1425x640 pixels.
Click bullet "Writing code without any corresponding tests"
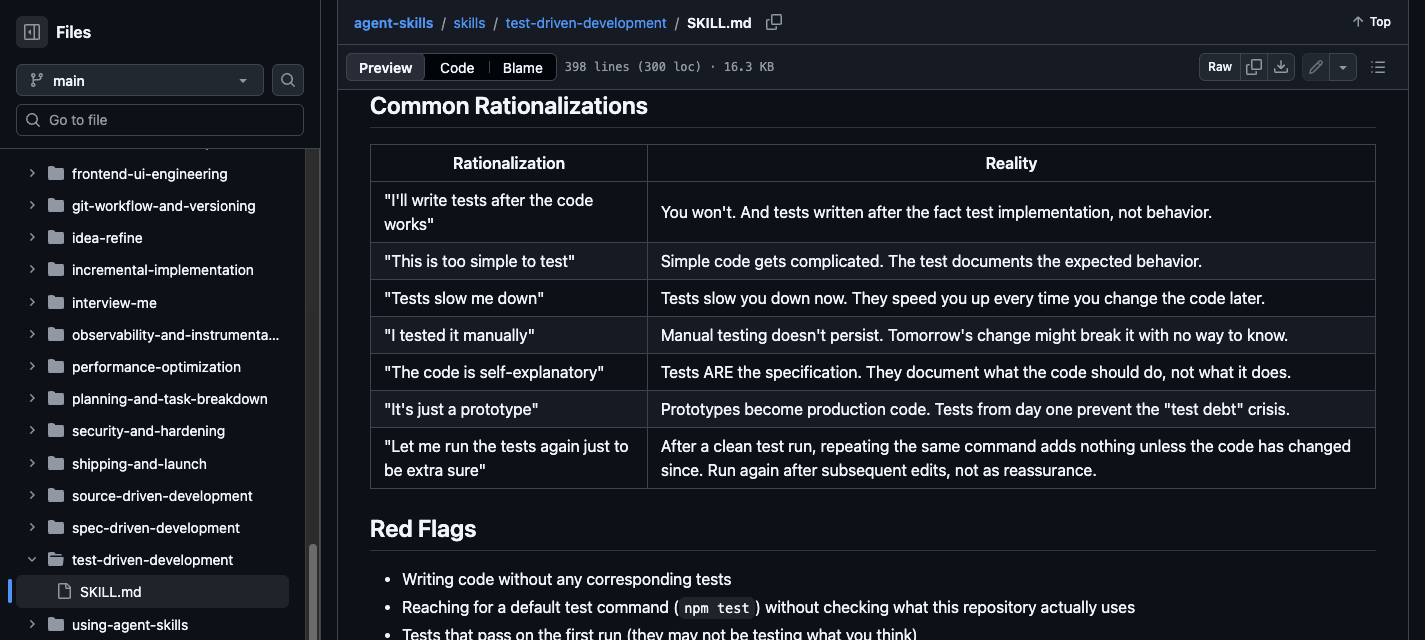pyautogui.click(x=567, y=579)
